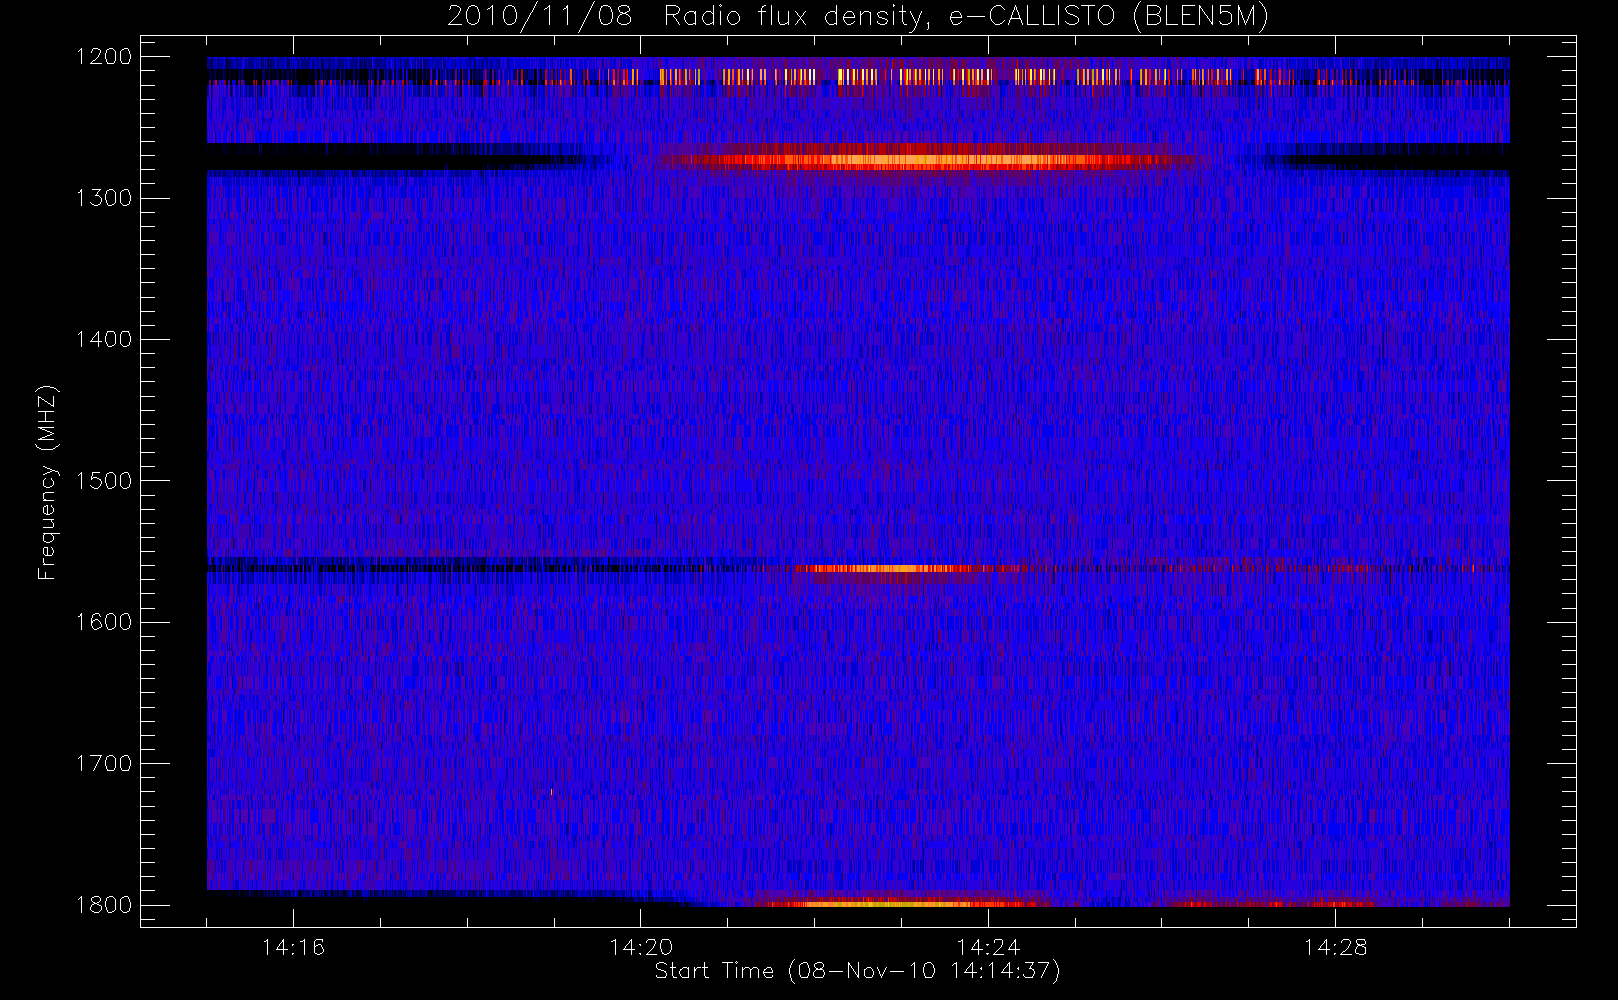
Task: Click the 1500 frequency tick label
Action: coord(103,481)
